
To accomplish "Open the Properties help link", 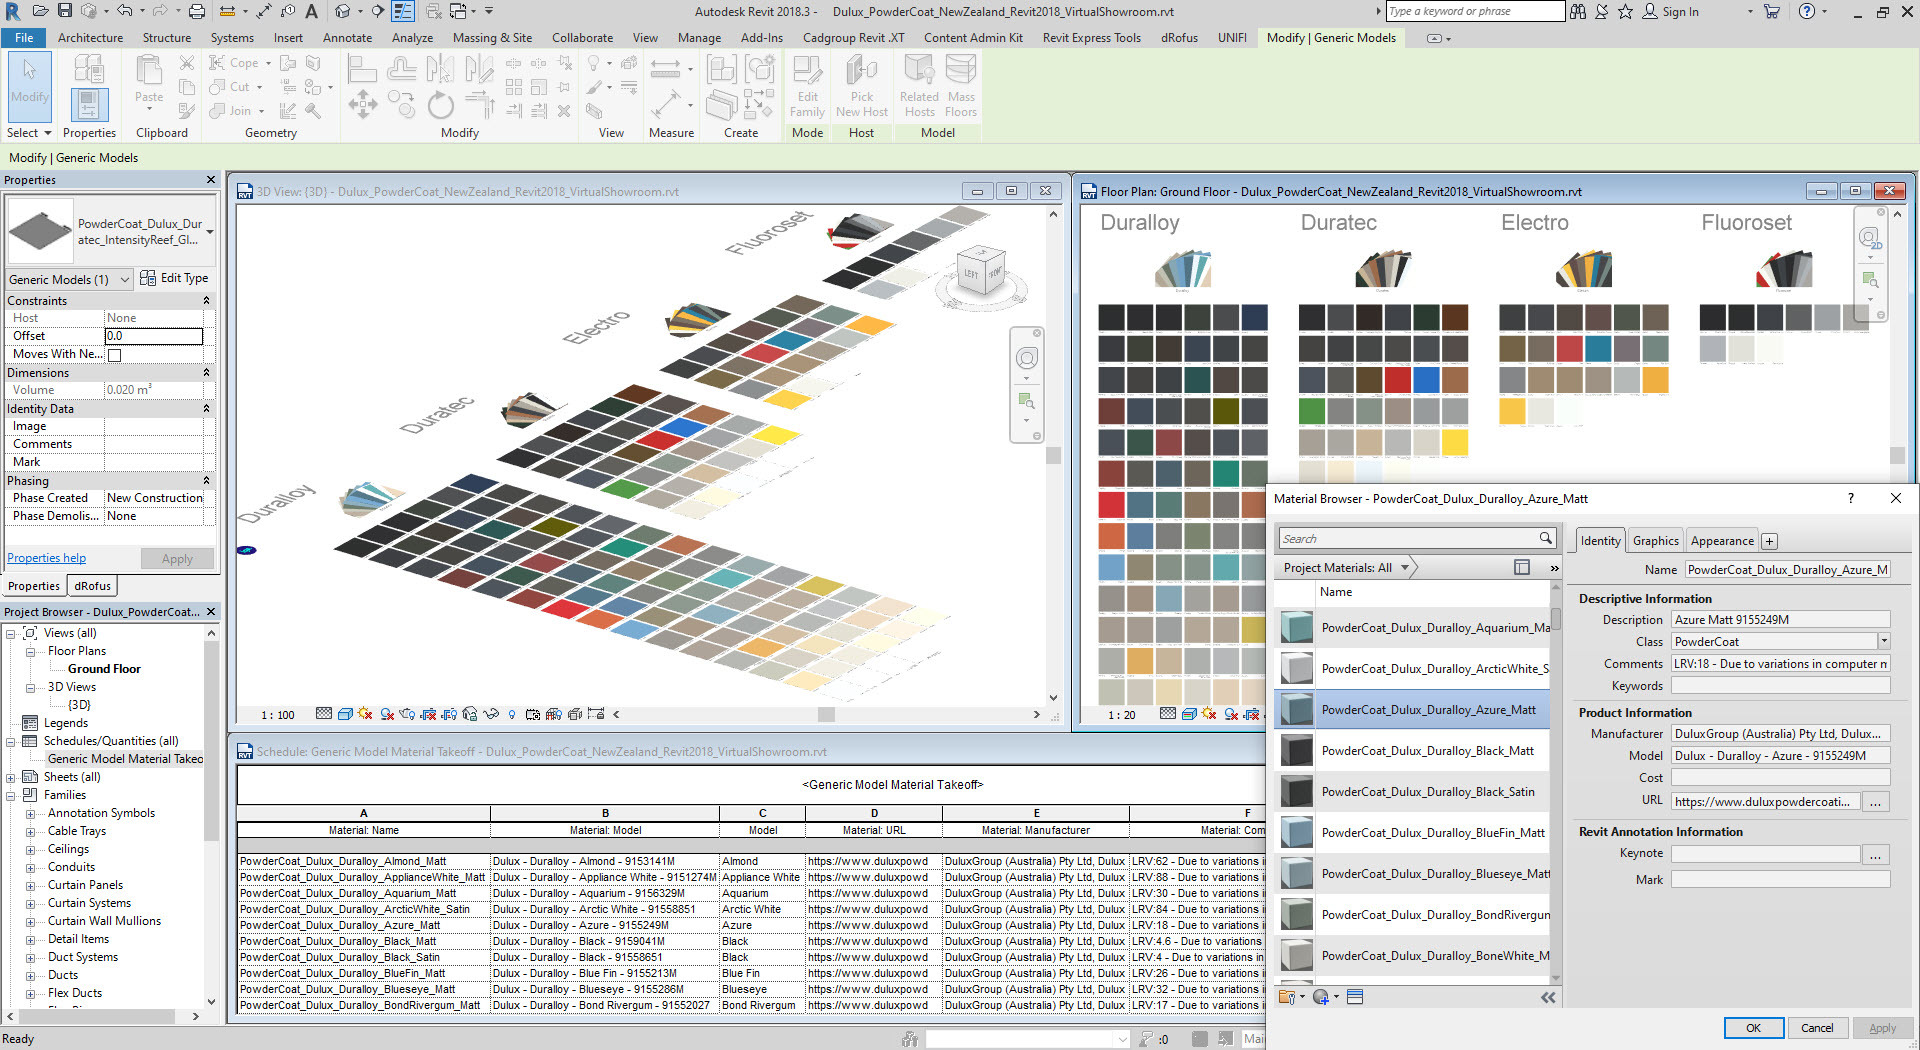I will pyautogui.click(x=47, y=558).
